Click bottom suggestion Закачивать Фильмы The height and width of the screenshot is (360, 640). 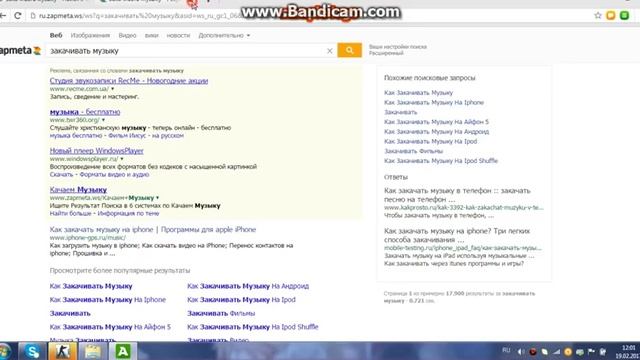pyautogui.click(x=221, y=313)
